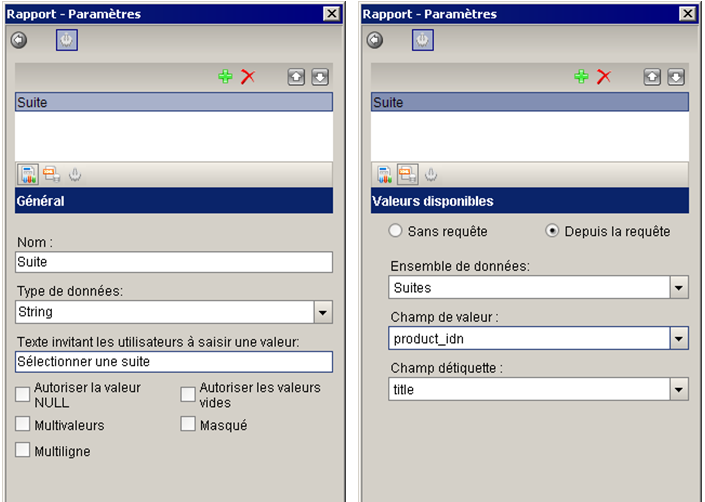The height and width of the screenshot is (502, 705).
Task: Enable 'Autoriser la valeur NULL' checkbox
Action: point(23,394)
